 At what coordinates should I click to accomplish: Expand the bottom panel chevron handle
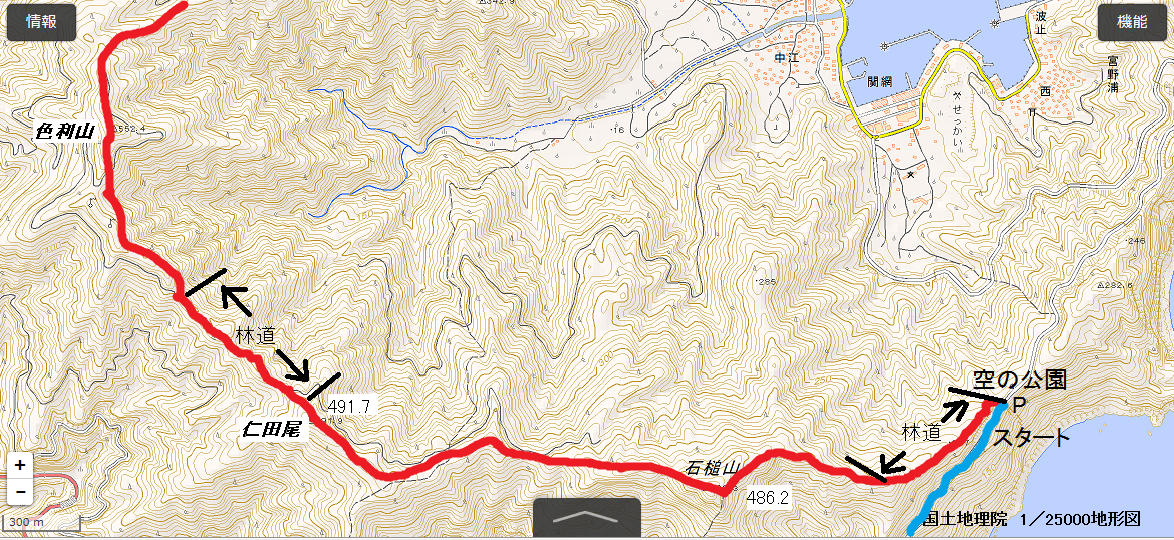pos(586,518)
